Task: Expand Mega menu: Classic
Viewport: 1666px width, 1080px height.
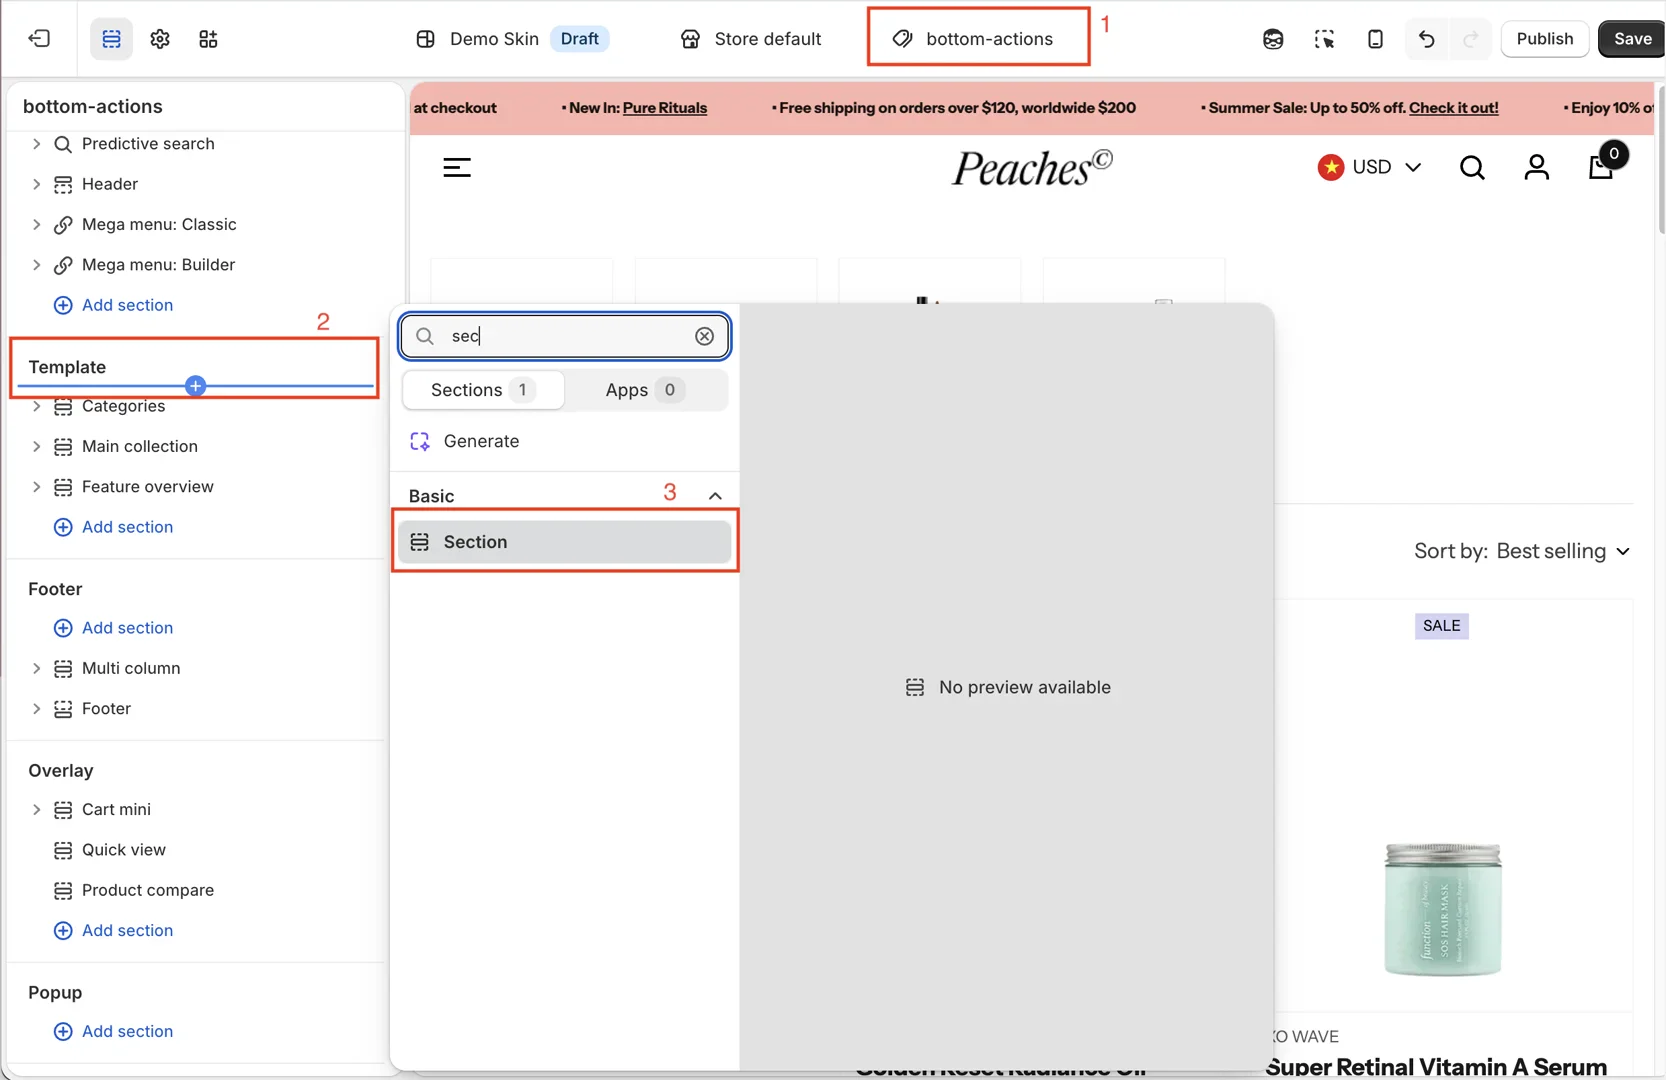Action: click(x=37, y=224)
